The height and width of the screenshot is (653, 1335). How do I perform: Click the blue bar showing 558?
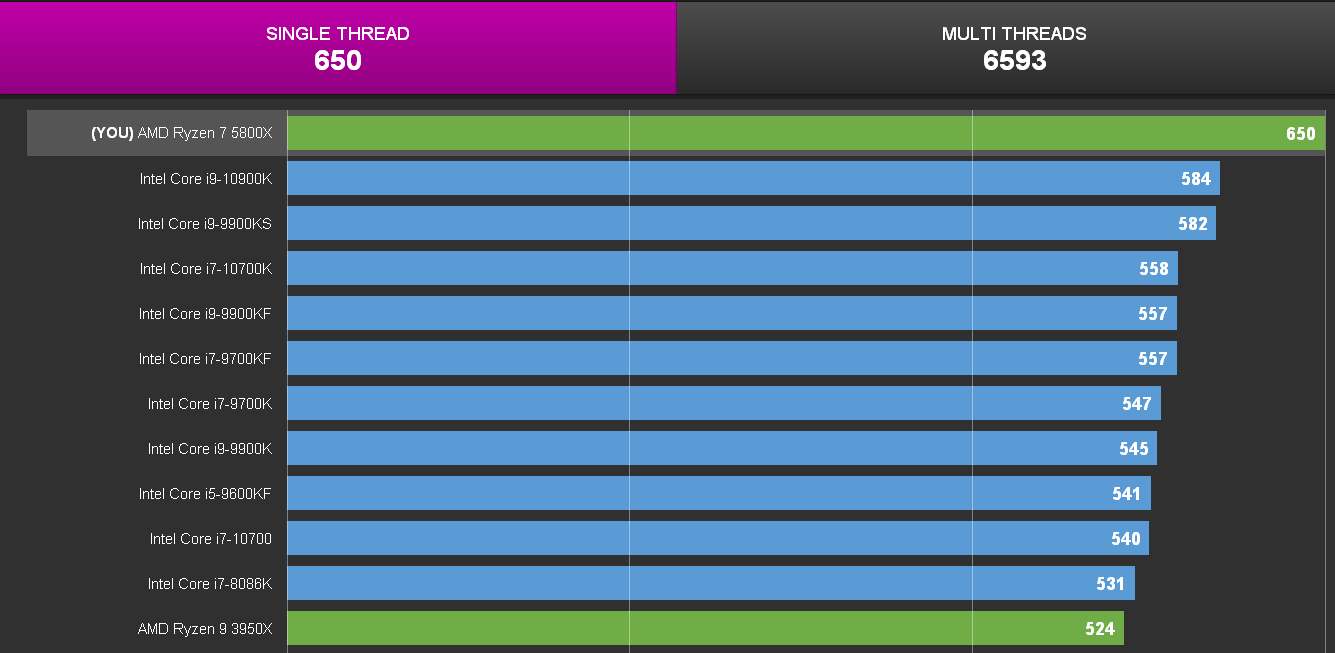coord(733,268)
